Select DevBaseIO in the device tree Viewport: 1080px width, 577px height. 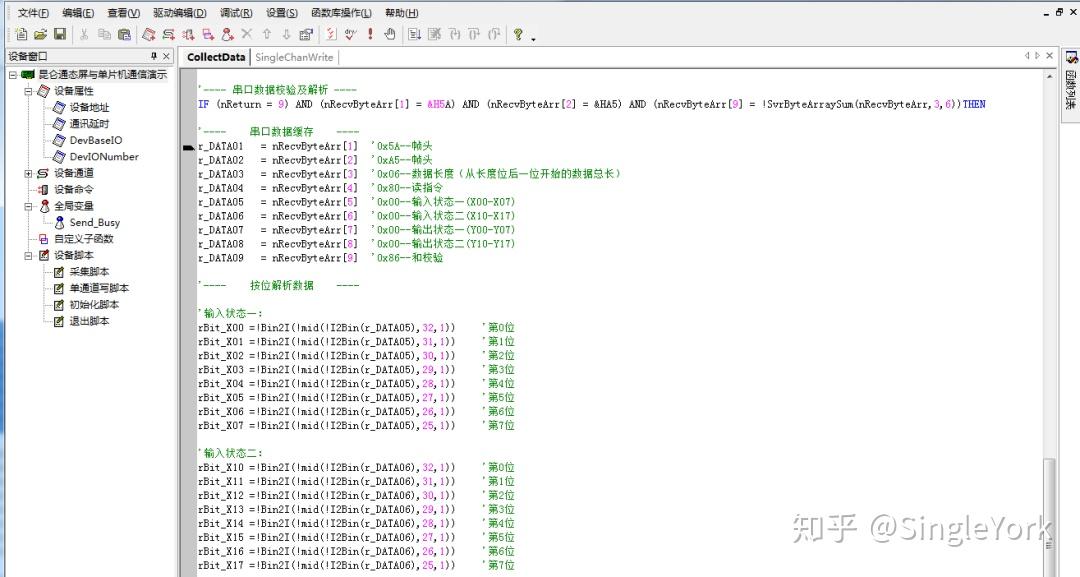click(x=96, y=140)
